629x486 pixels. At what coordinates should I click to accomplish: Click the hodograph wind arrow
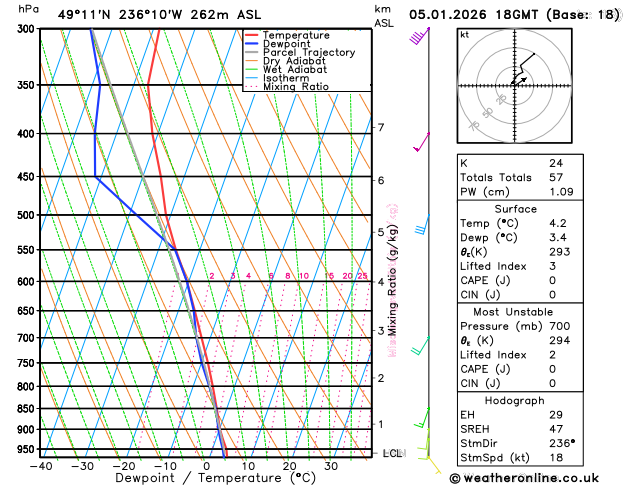520,81
